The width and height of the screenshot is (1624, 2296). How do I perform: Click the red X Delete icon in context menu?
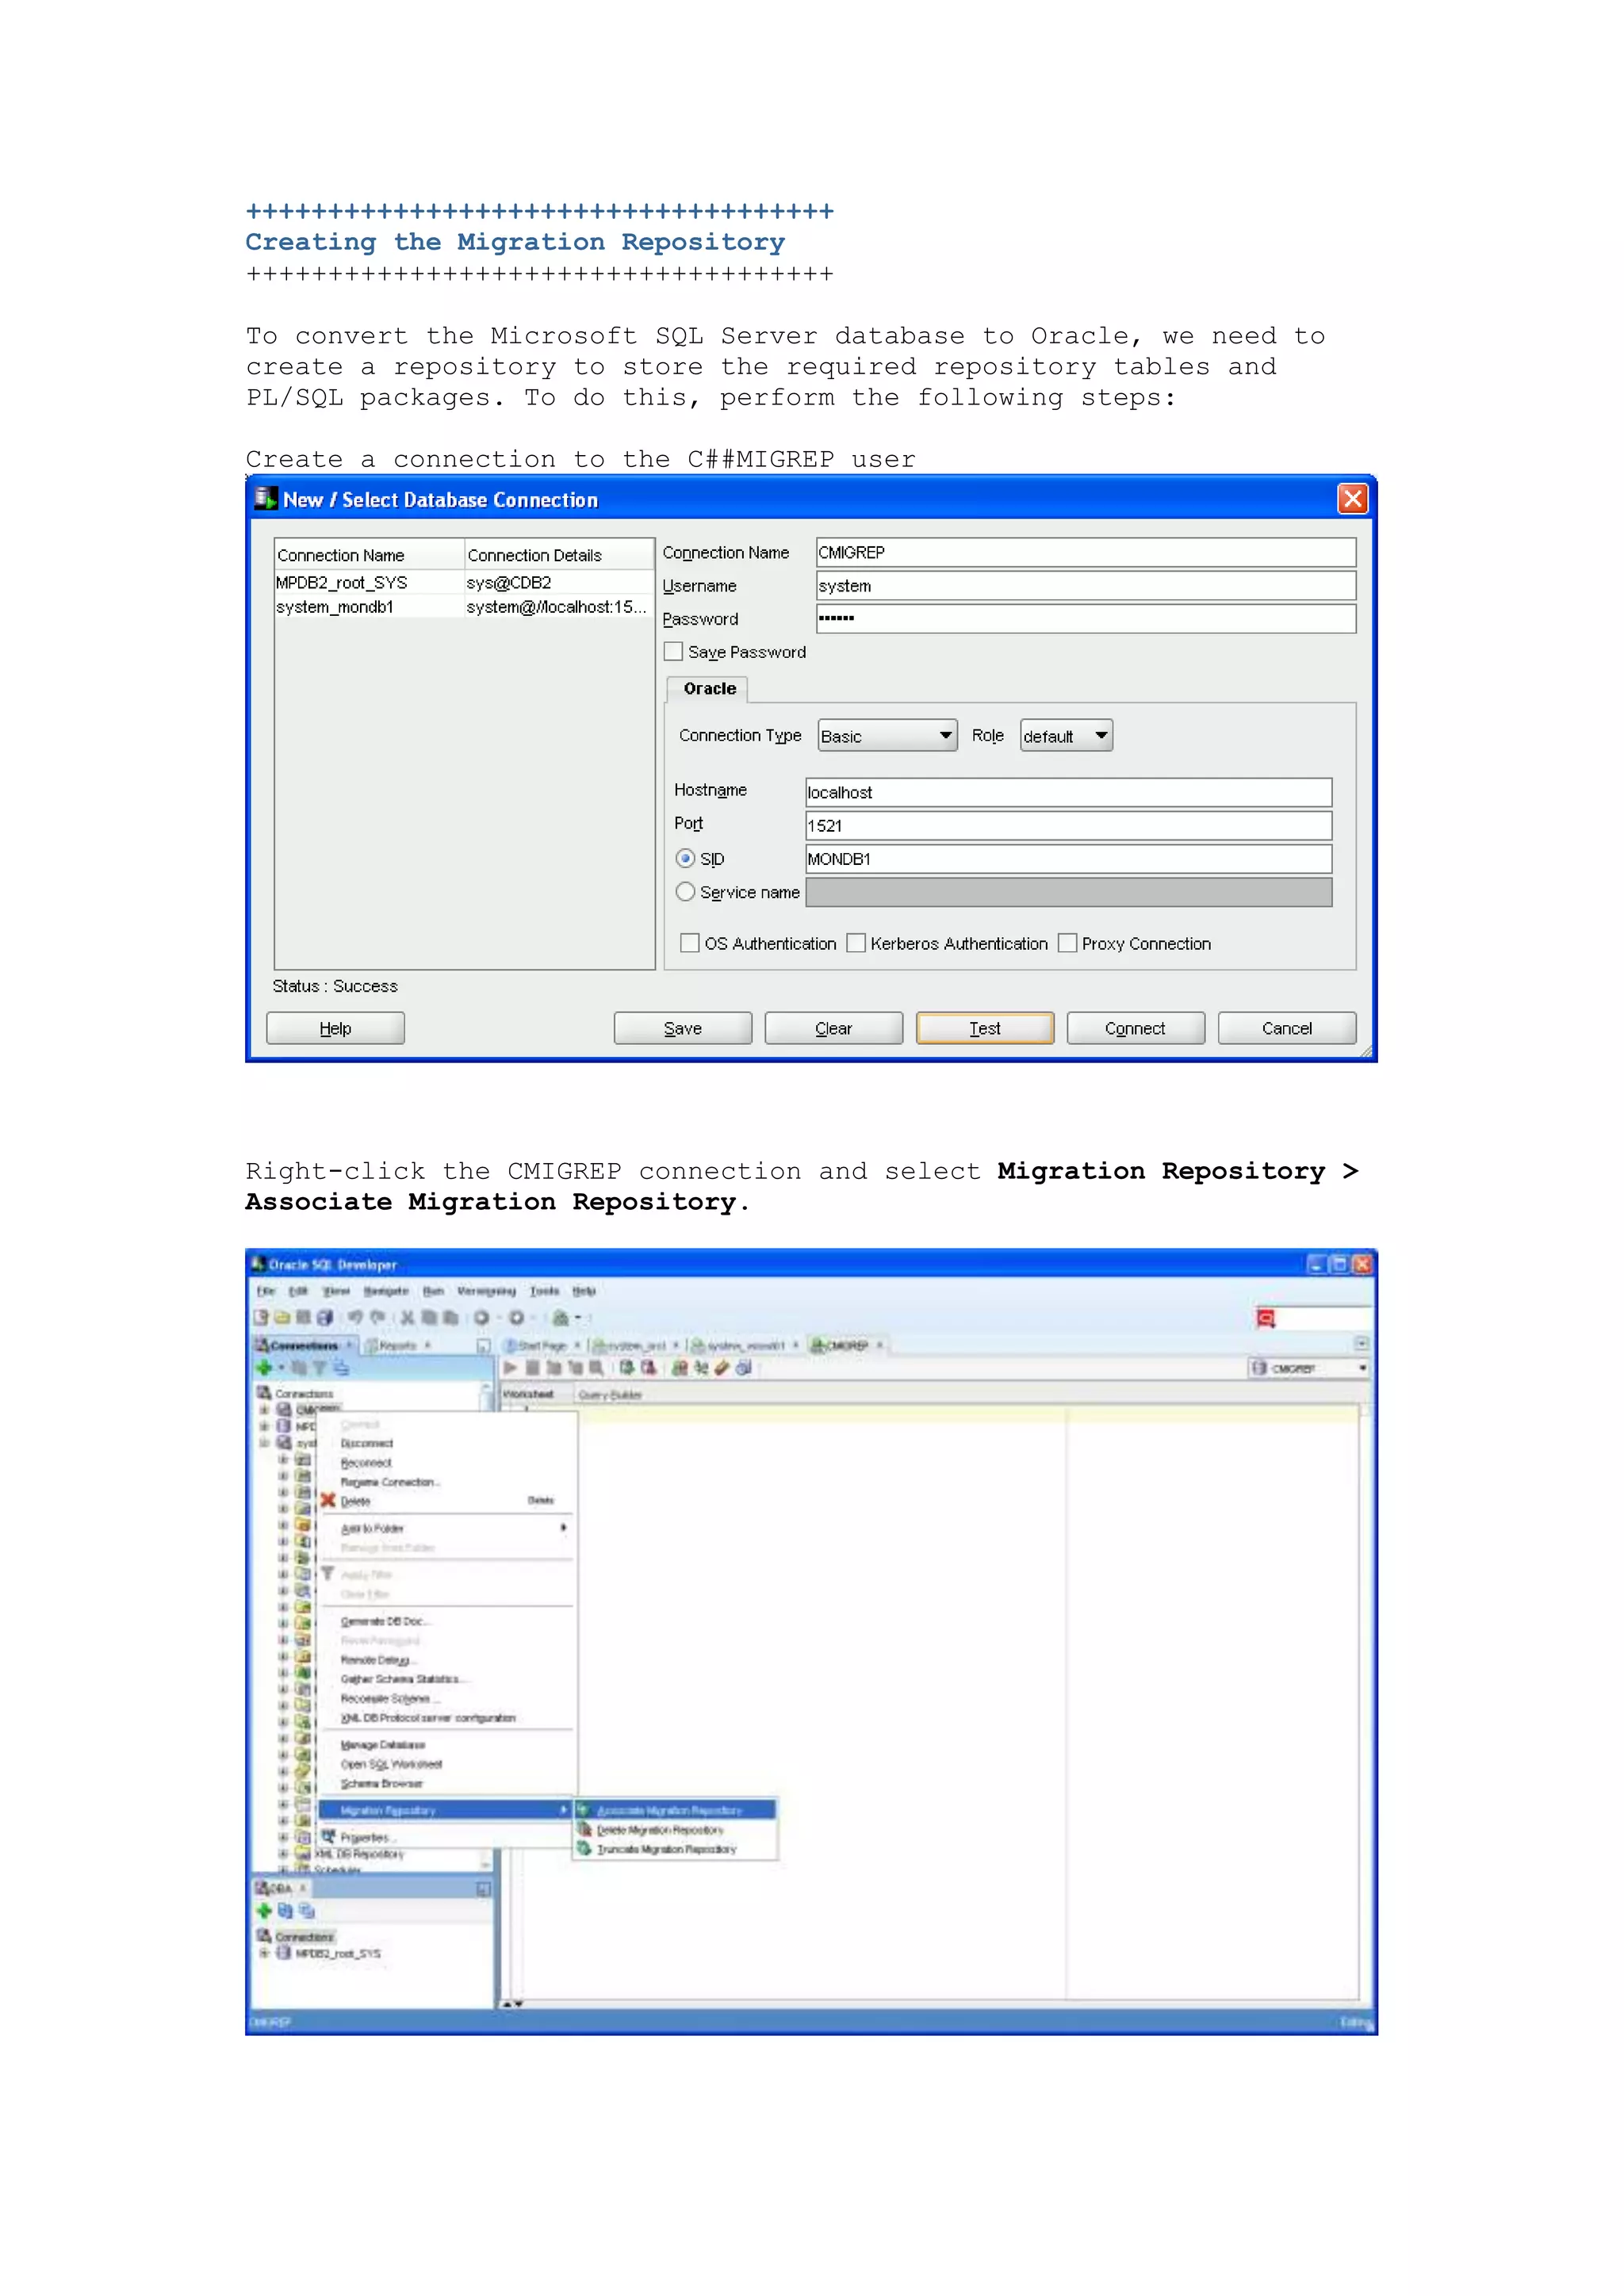click(x=328, y=1500)
